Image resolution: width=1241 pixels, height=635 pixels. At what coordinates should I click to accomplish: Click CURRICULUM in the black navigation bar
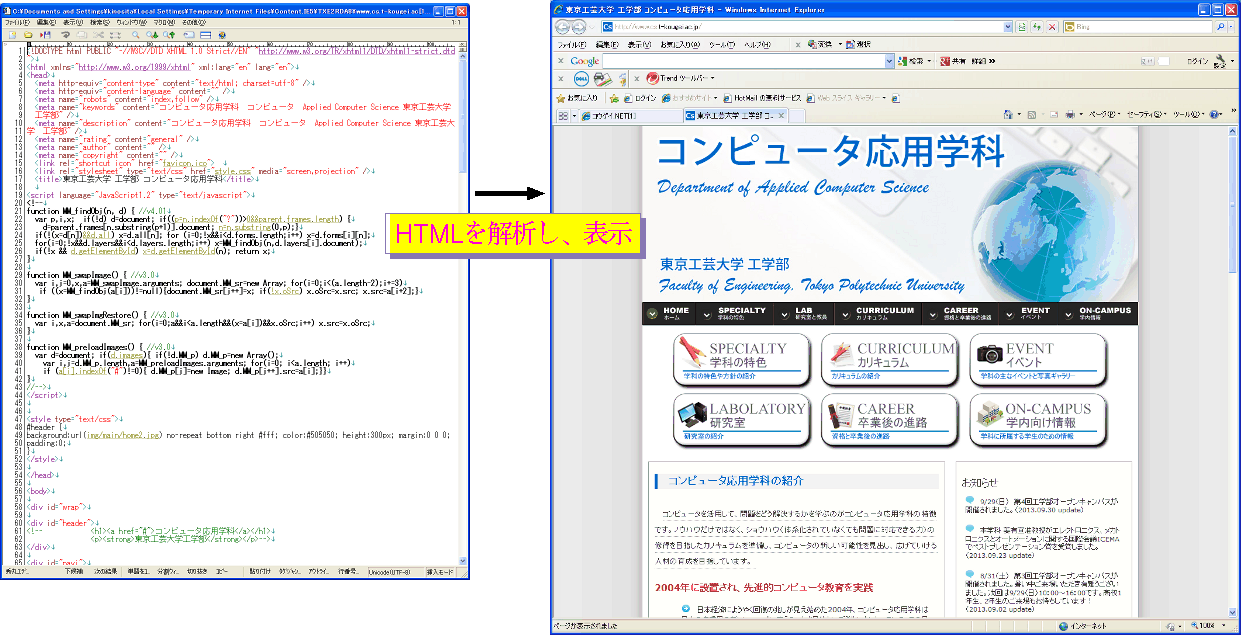pos(879,313)
